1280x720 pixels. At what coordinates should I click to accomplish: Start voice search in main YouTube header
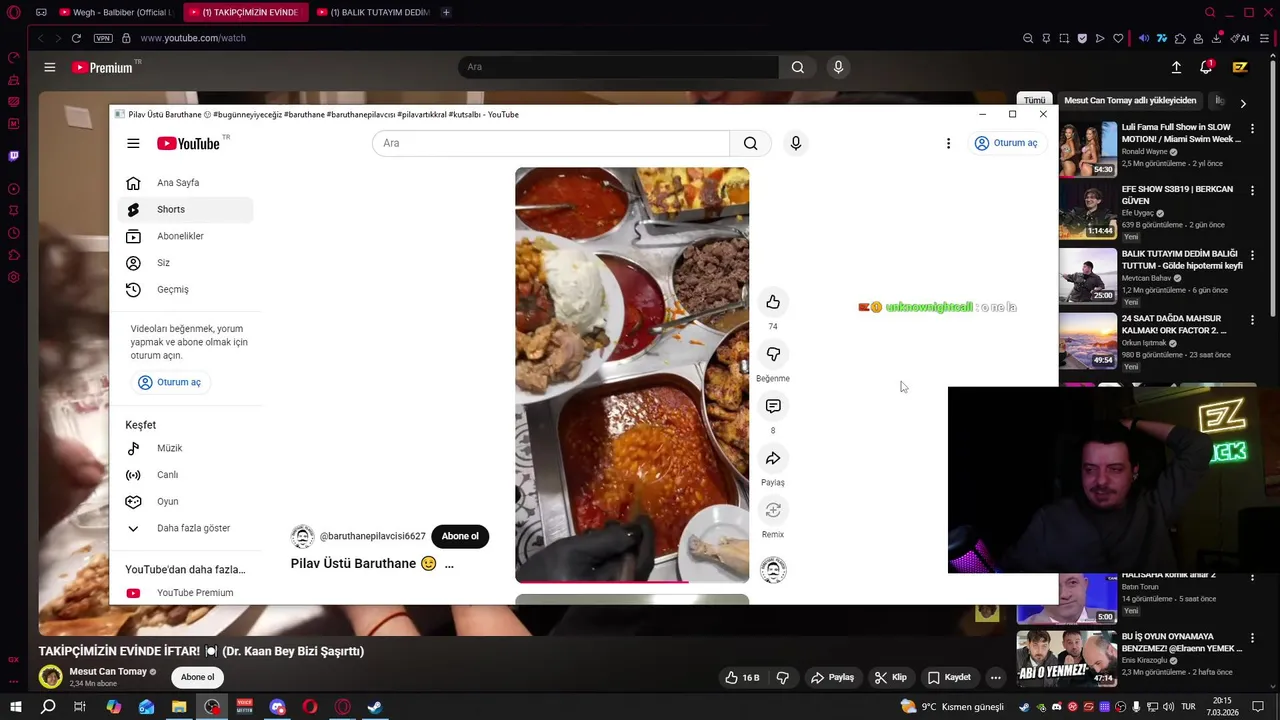[838, 67]
